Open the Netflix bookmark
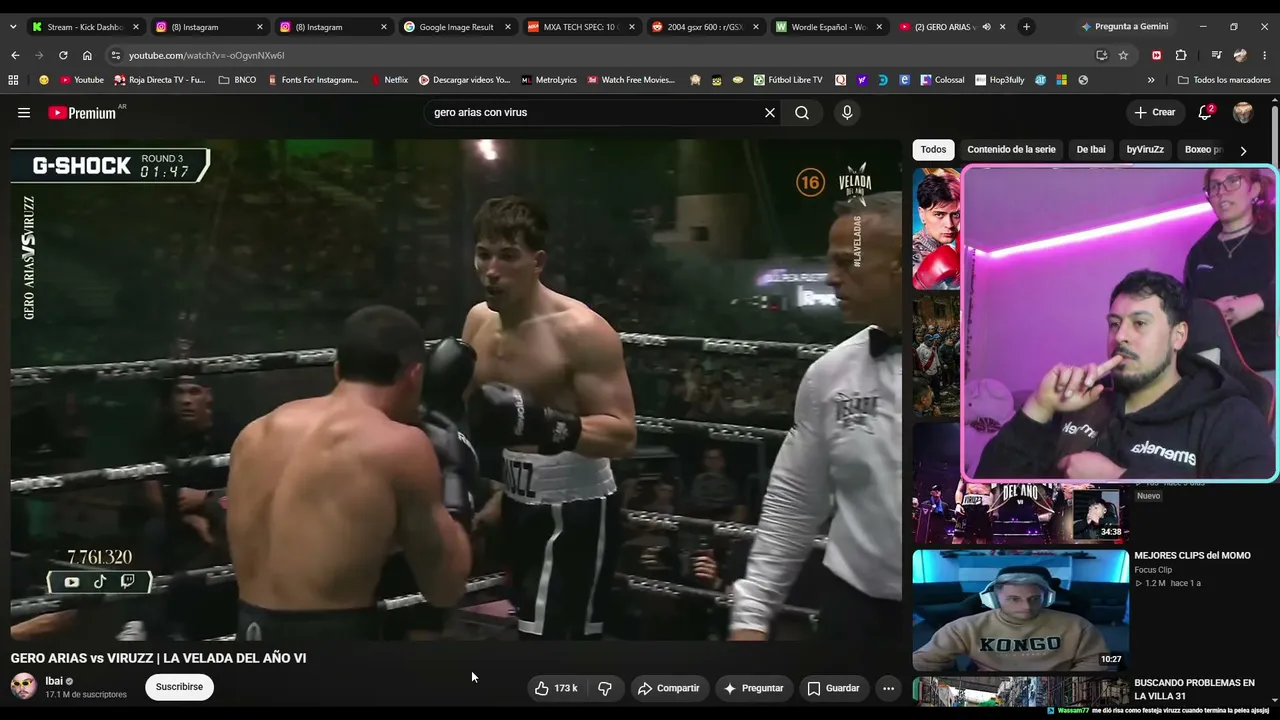Screen dimensions: 1280x720 (x=389, y=80)
